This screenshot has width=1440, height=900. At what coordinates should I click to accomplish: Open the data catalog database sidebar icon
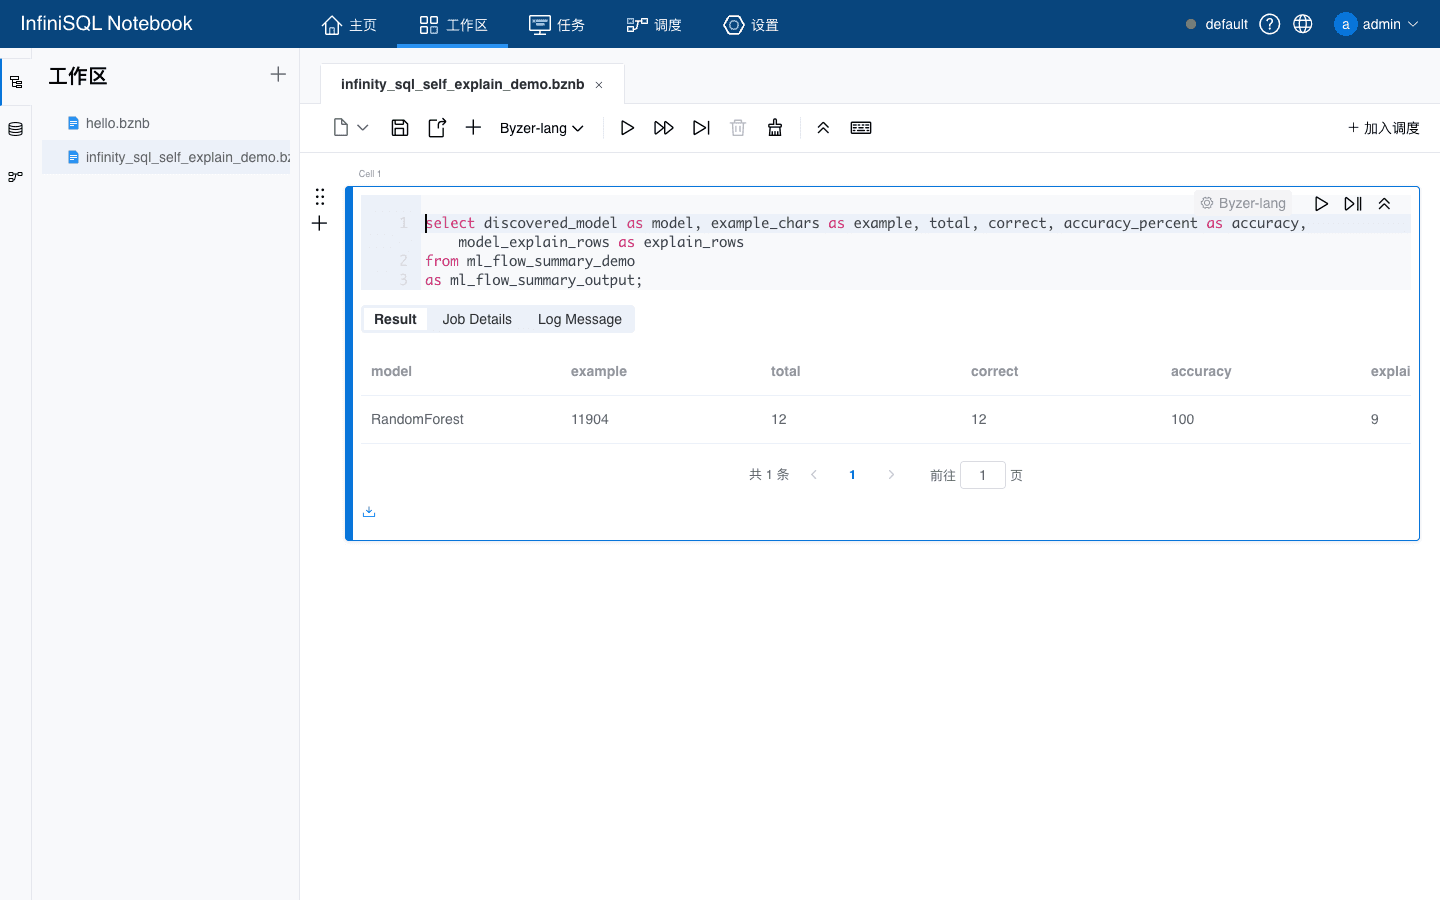tap(16, 129)
